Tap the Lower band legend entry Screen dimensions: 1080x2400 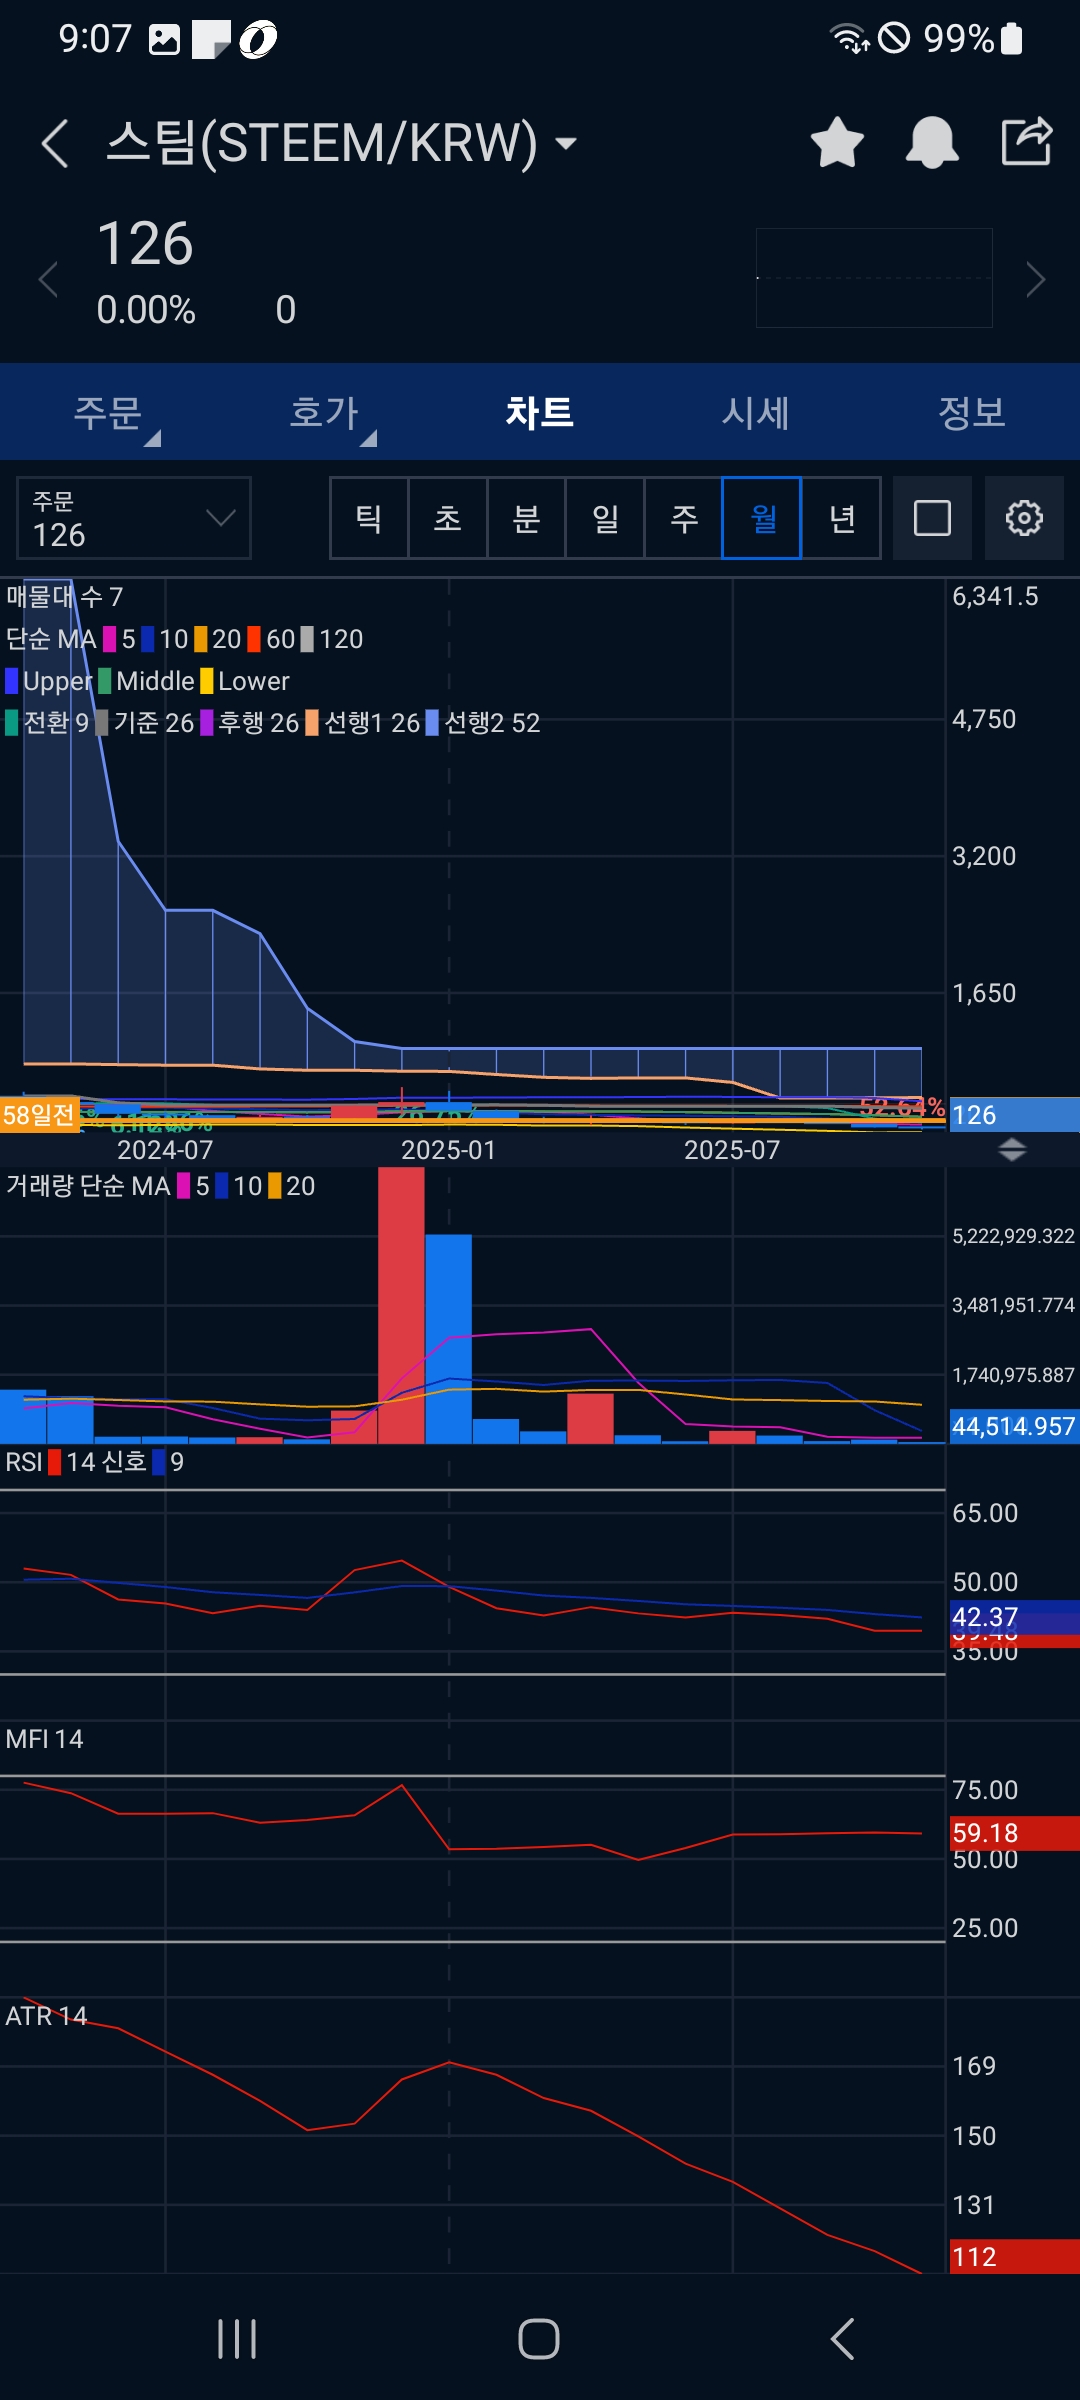245,681
